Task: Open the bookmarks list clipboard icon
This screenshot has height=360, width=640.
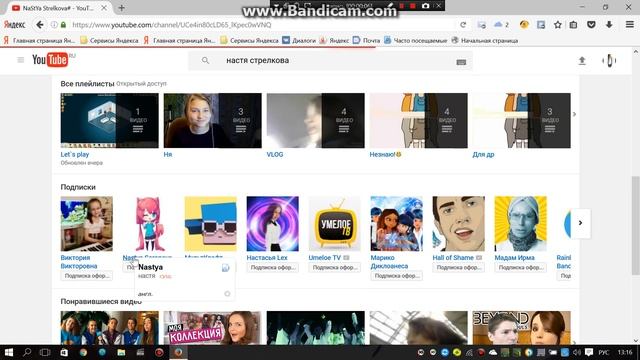Action: (573, 25)
